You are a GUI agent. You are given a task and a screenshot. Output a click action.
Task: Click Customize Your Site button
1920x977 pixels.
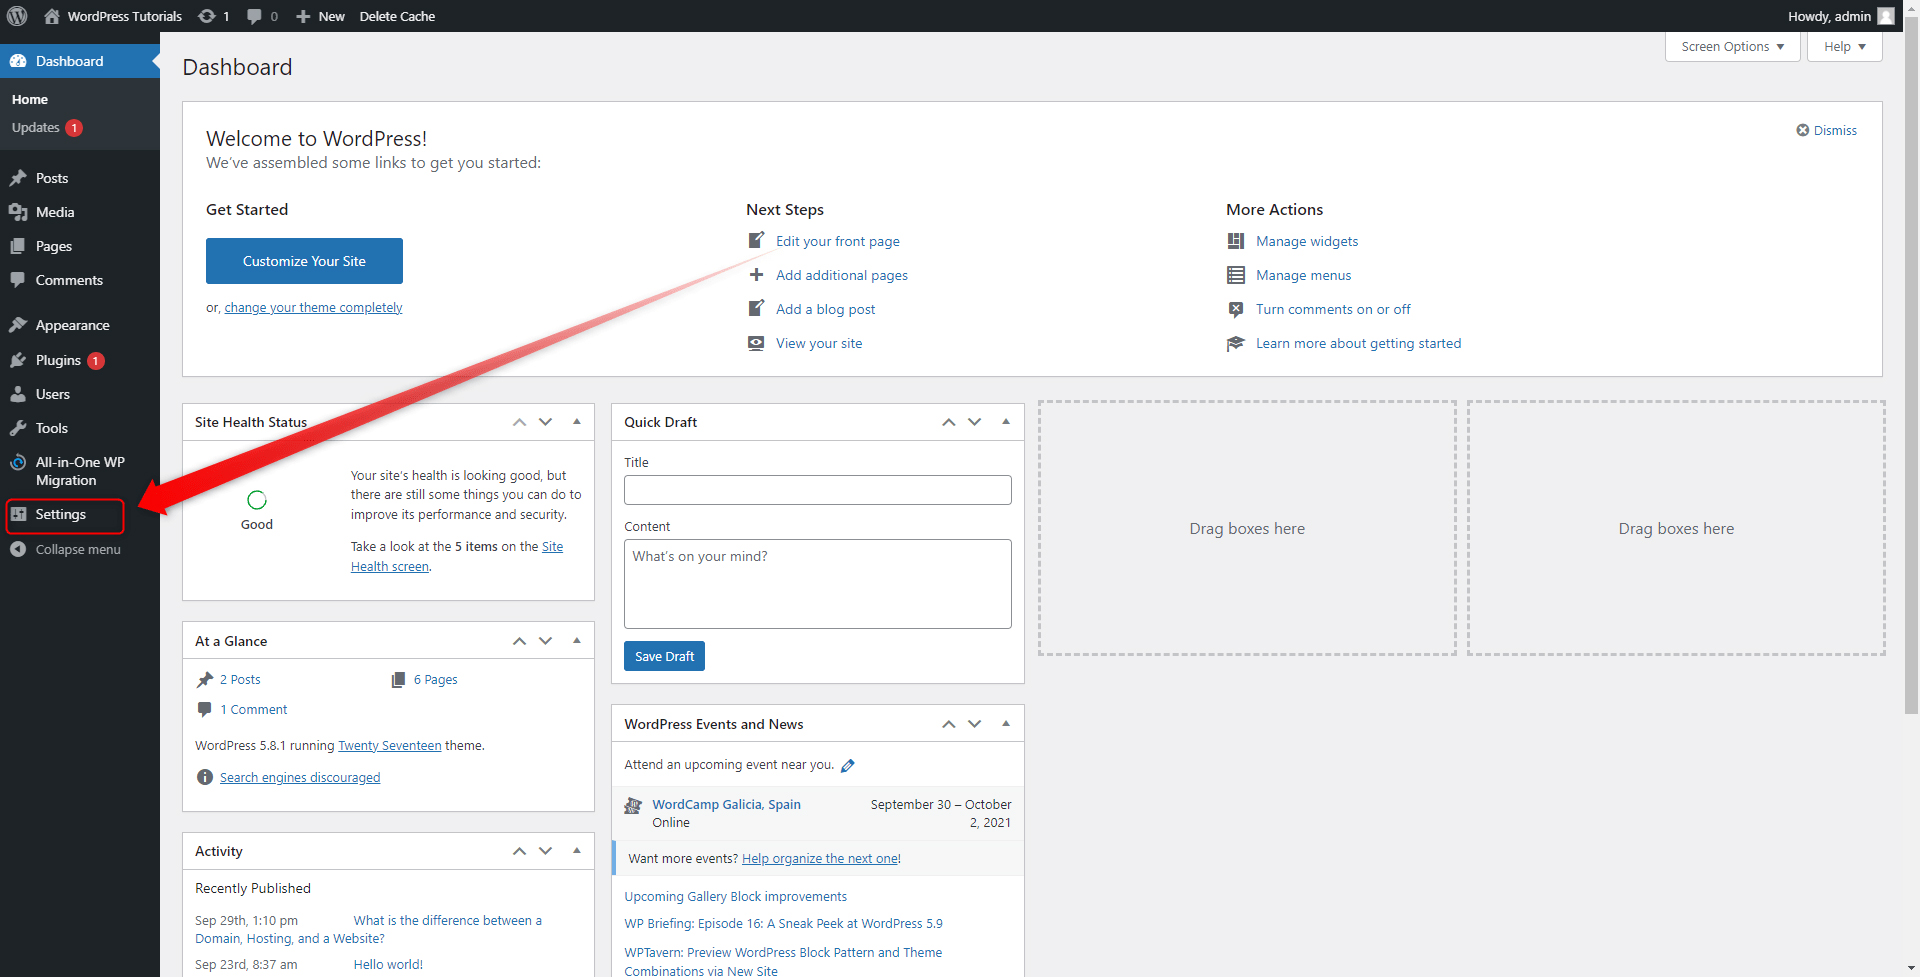coord(304,261)
